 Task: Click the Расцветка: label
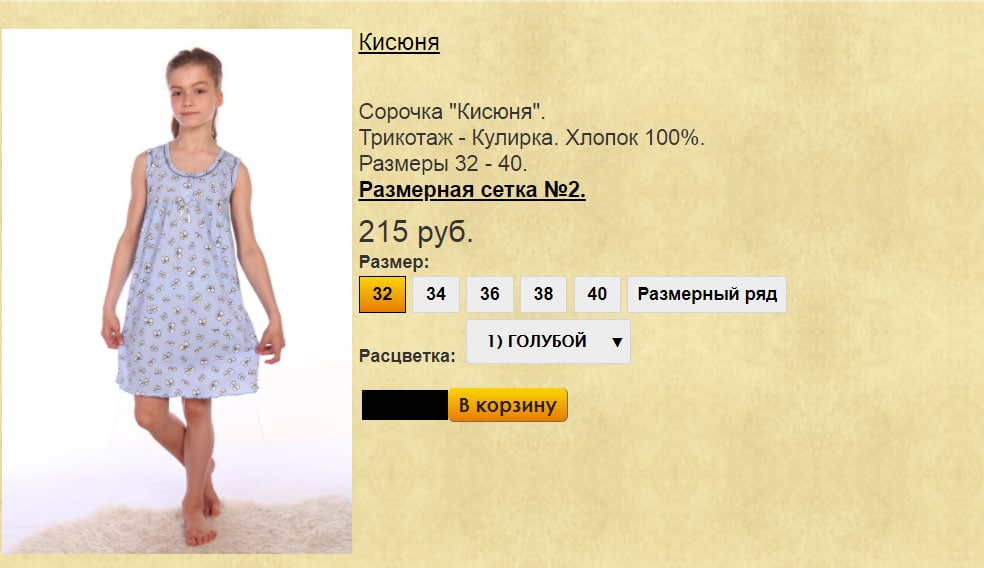[407, 356]
